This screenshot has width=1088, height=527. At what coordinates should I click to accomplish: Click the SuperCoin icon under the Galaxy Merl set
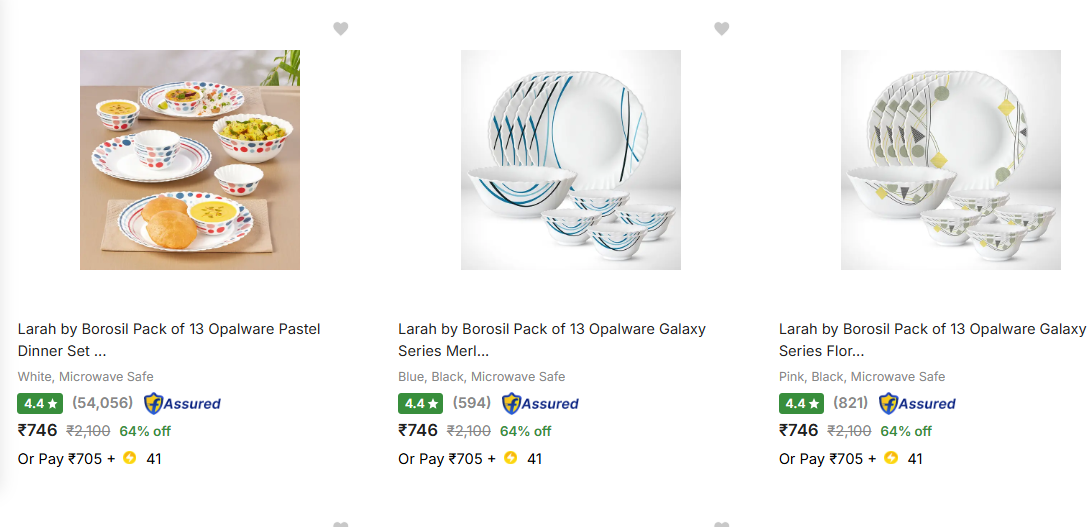point(510,458)
